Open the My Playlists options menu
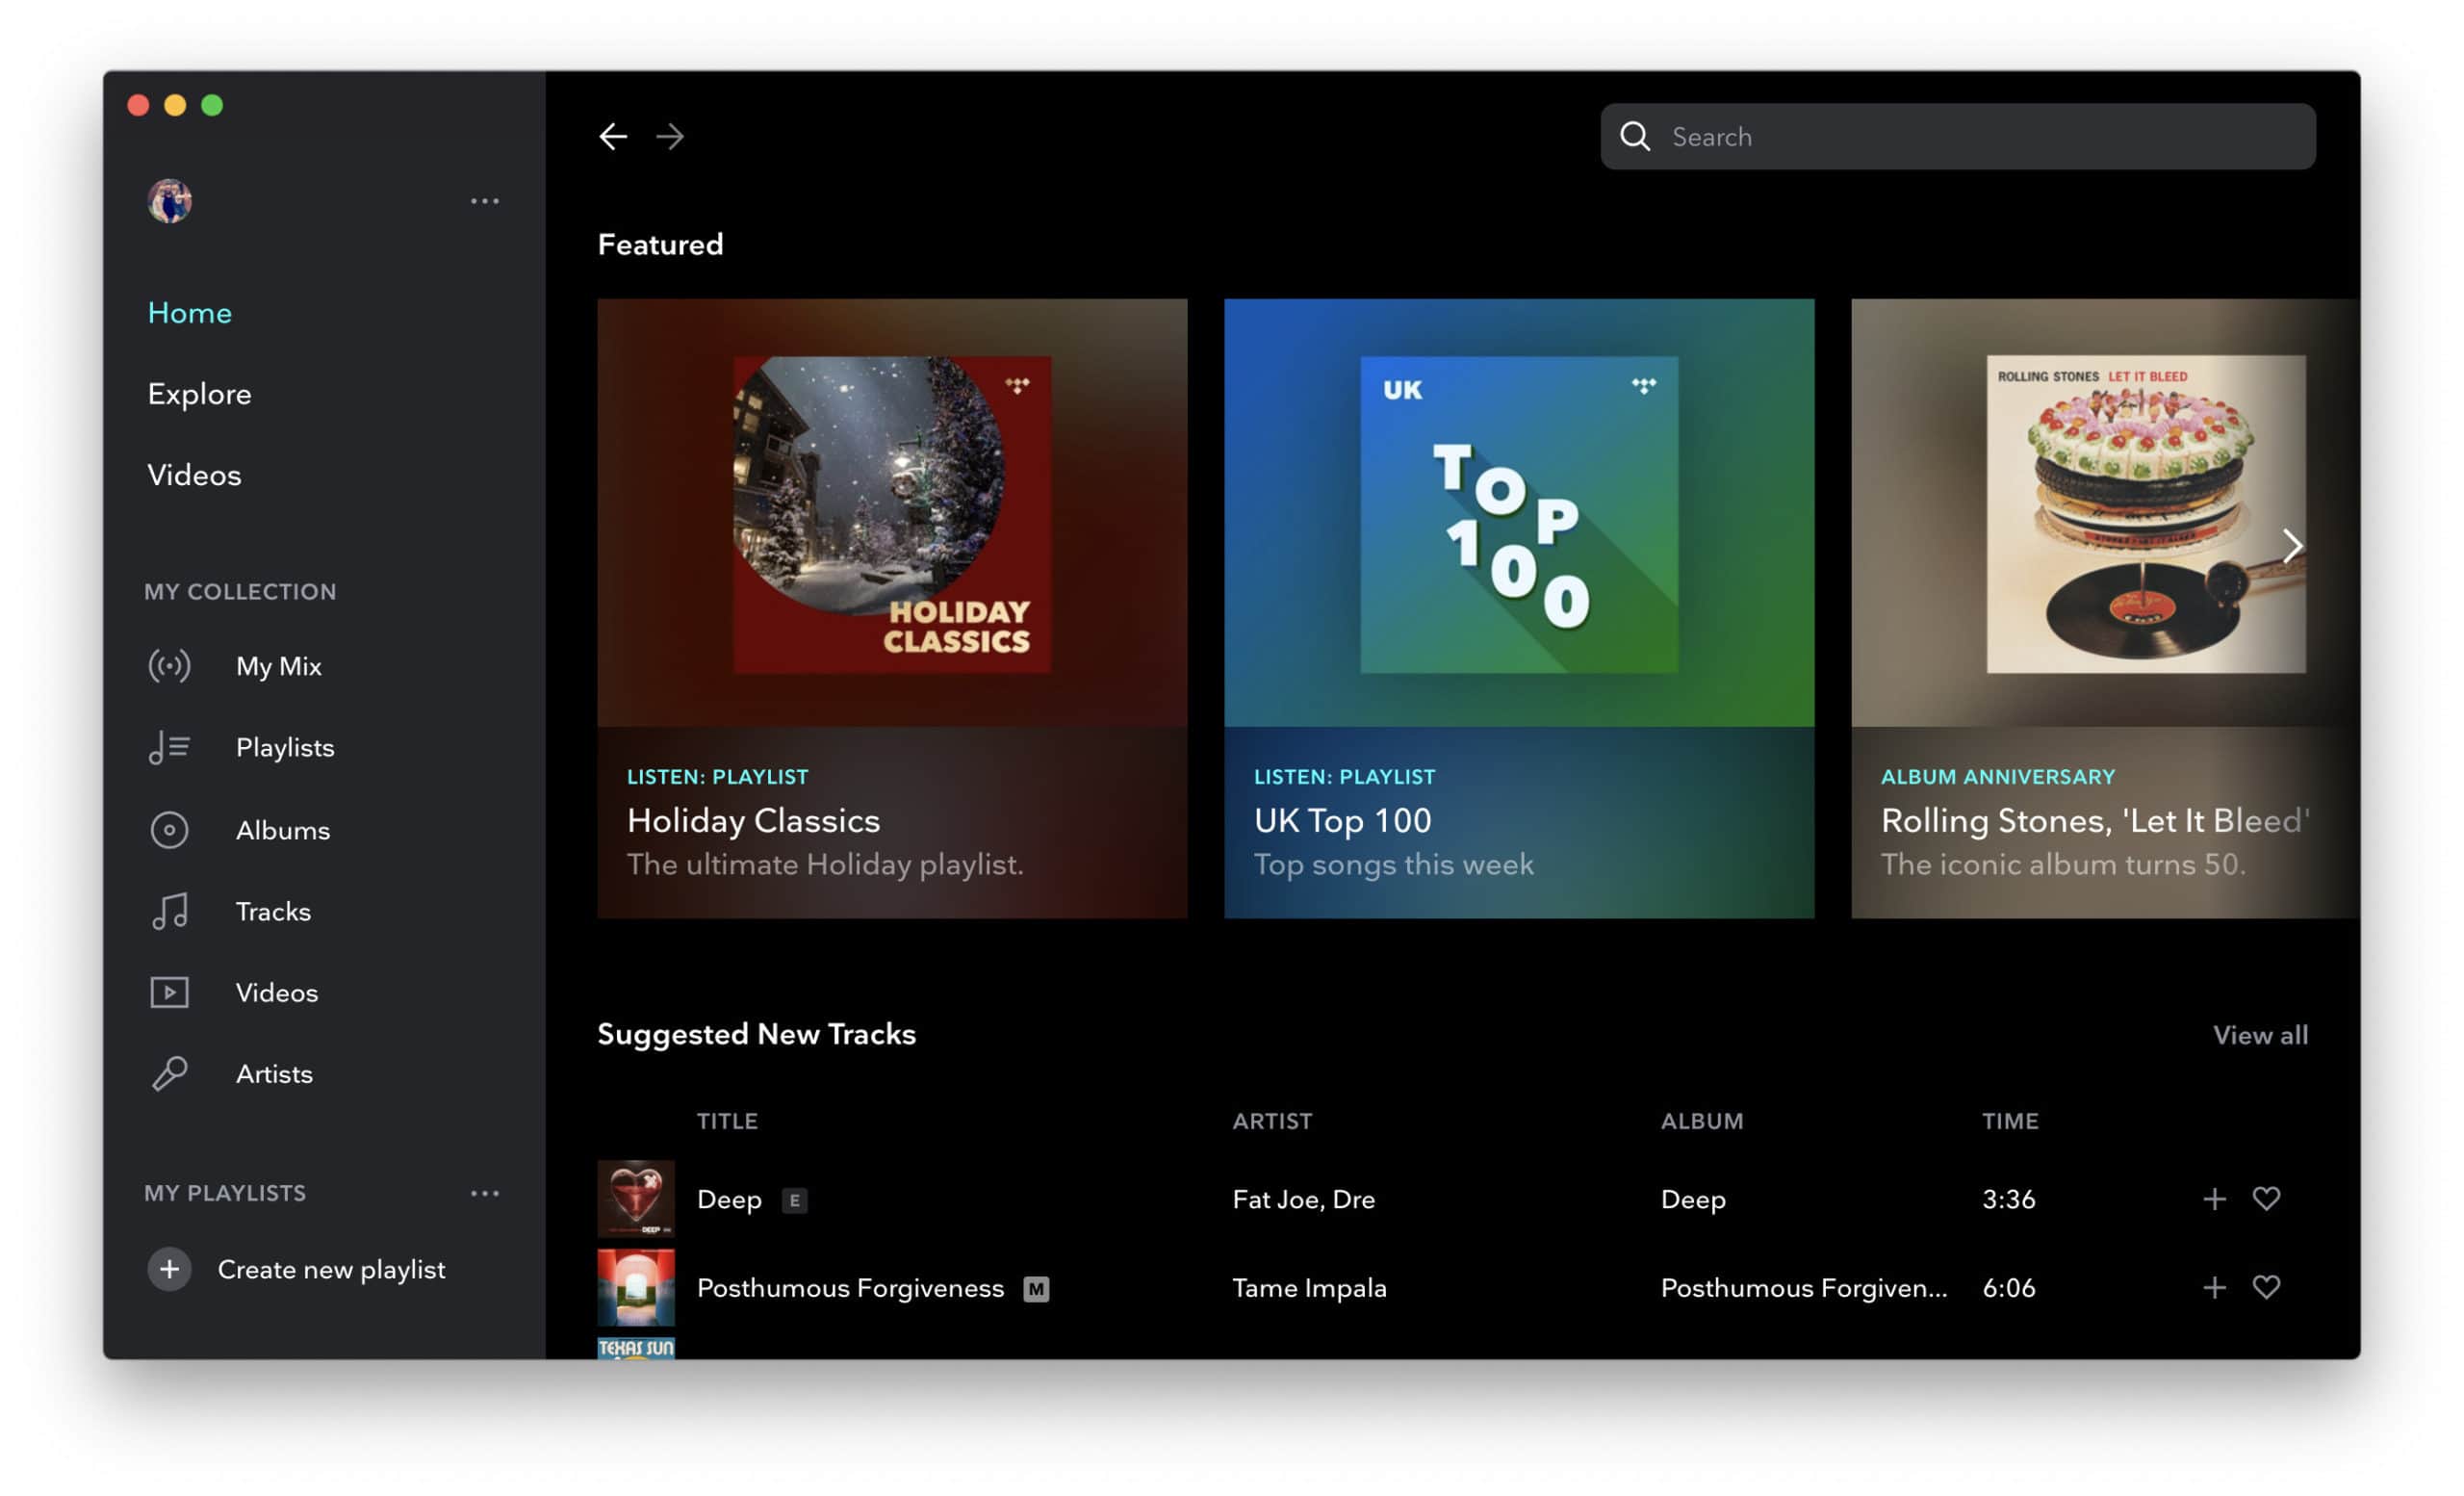The height and width of the screenshot is (1496, 2464). tap(485, 1192)
